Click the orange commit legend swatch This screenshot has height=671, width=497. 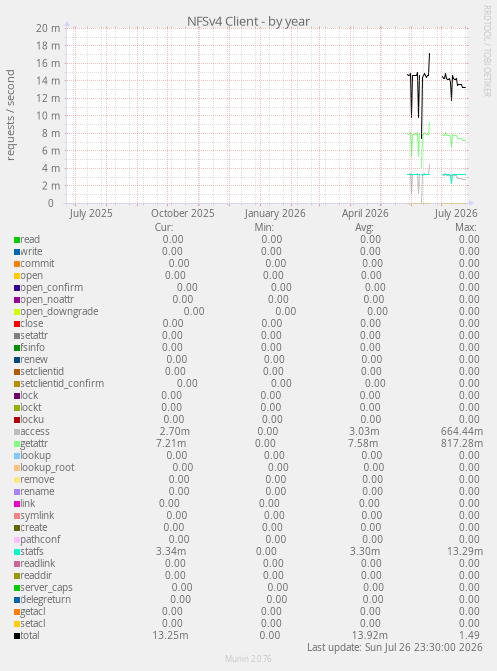point(17,264)
